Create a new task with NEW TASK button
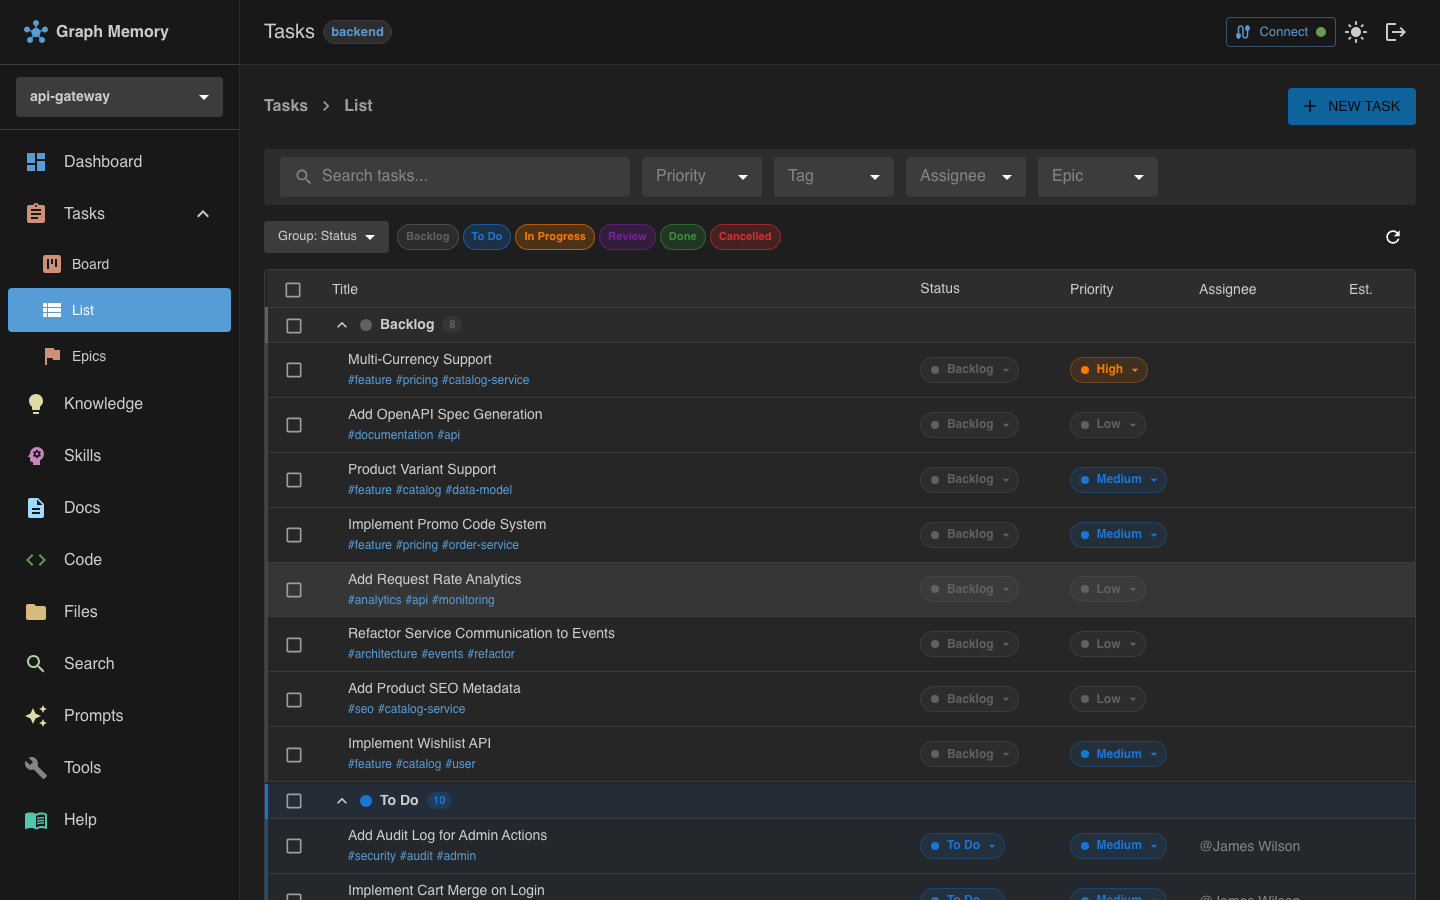 click(1351, 106)
